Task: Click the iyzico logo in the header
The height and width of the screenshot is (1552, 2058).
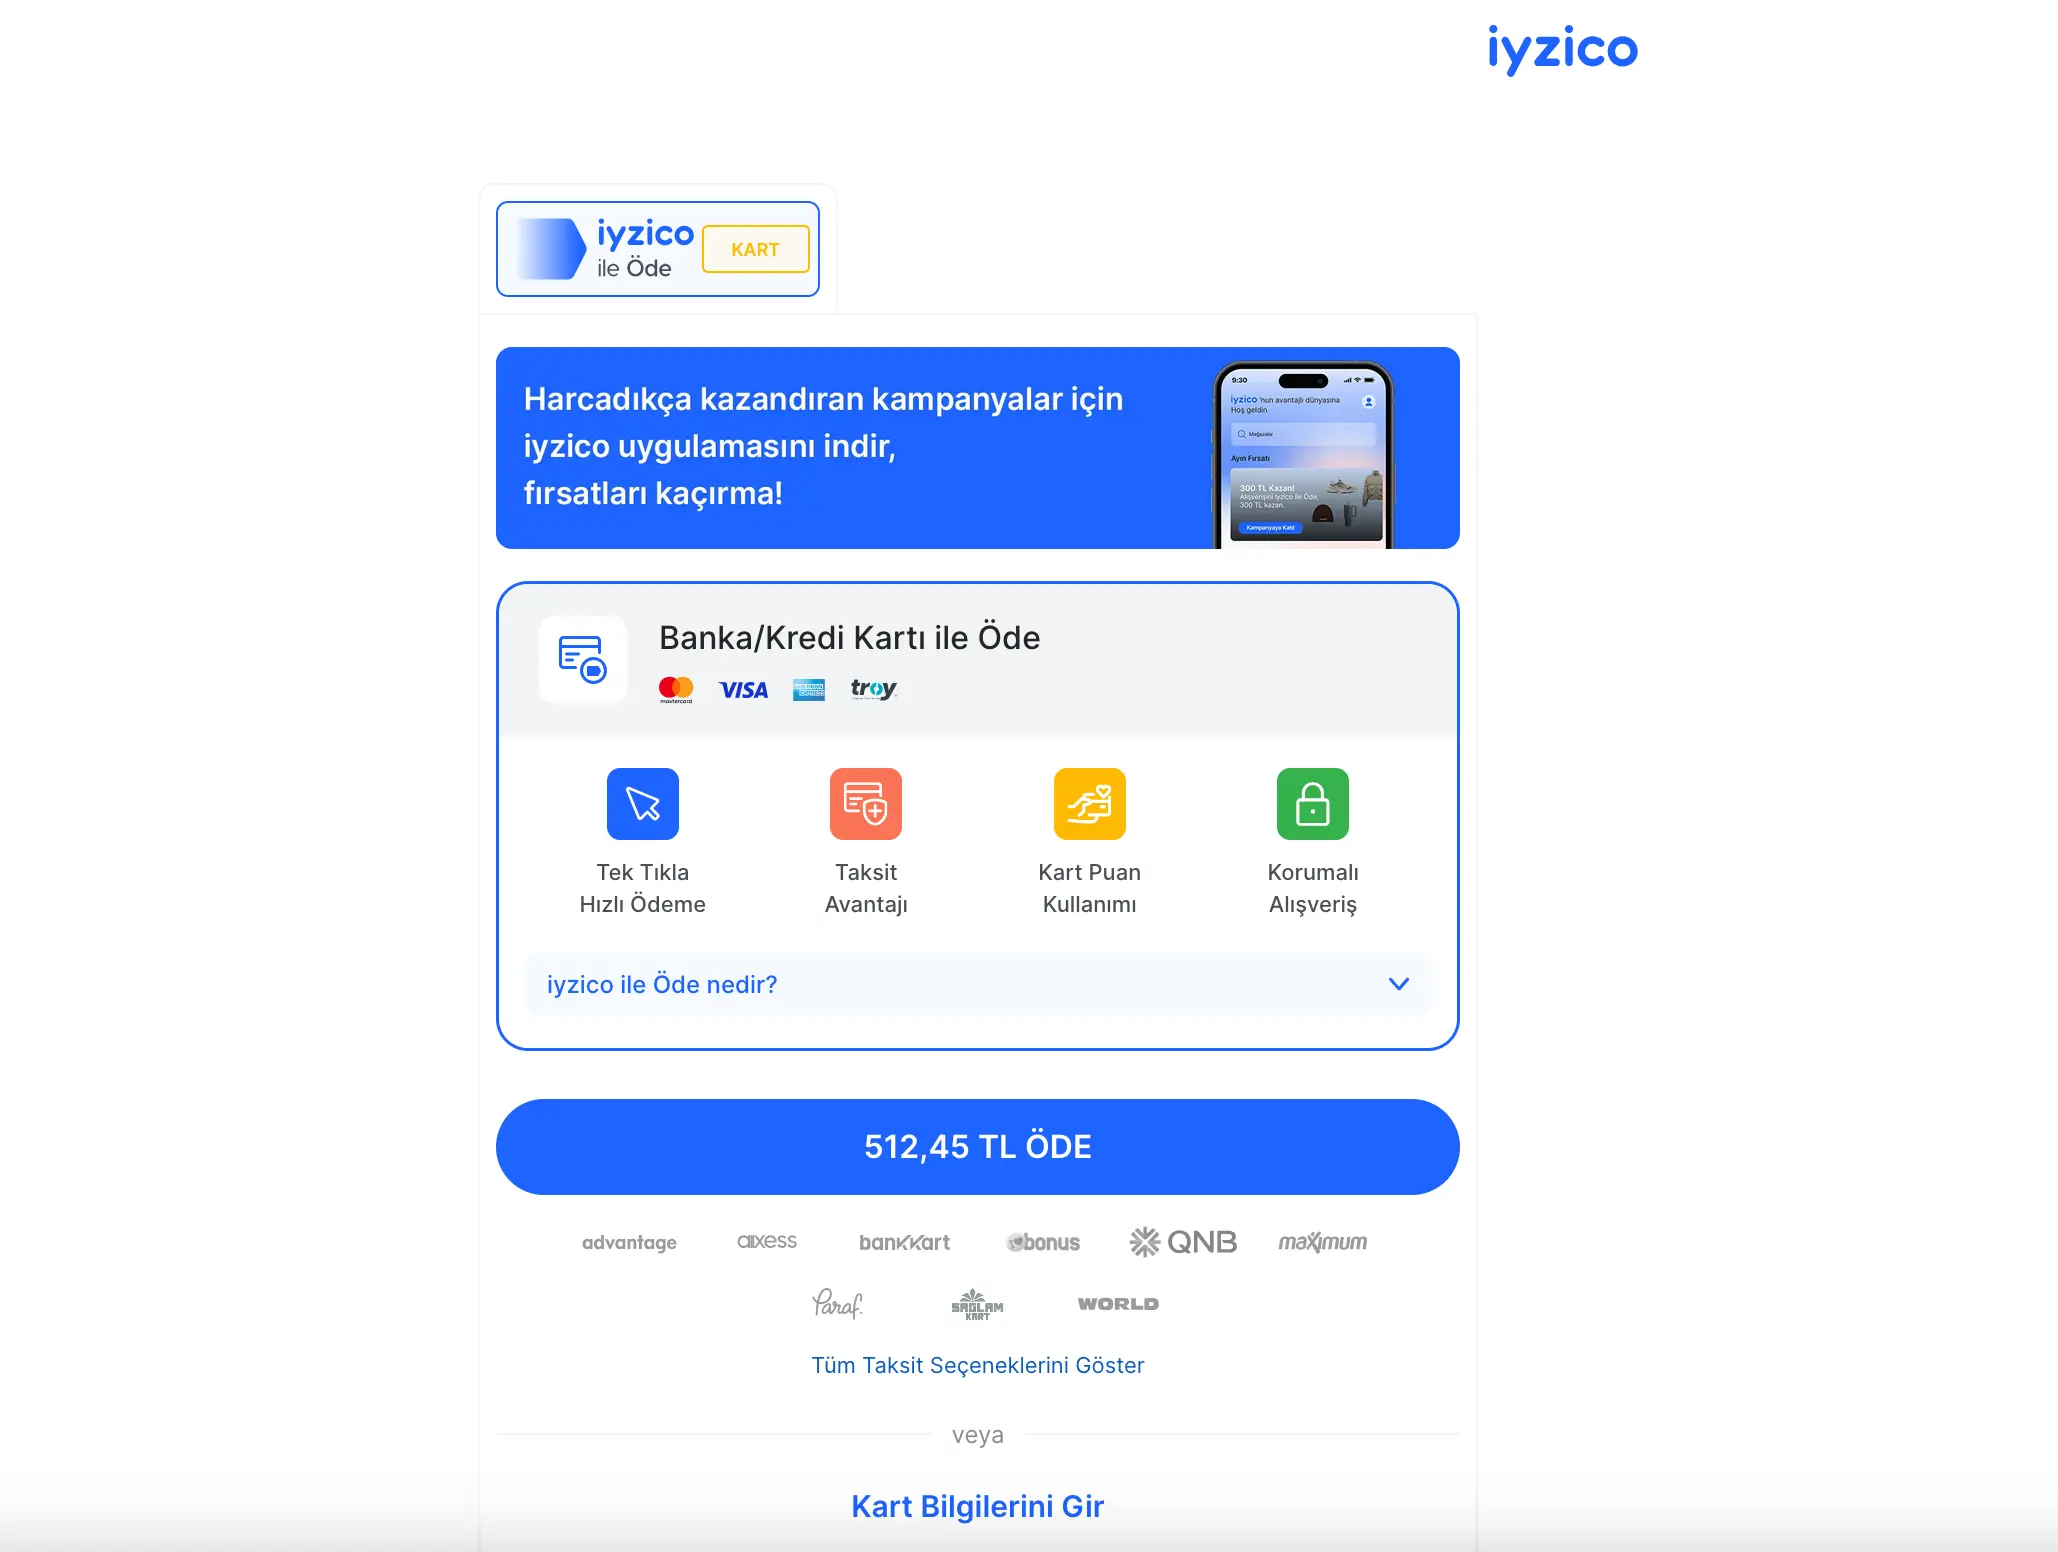Action: click(1562, 49)
